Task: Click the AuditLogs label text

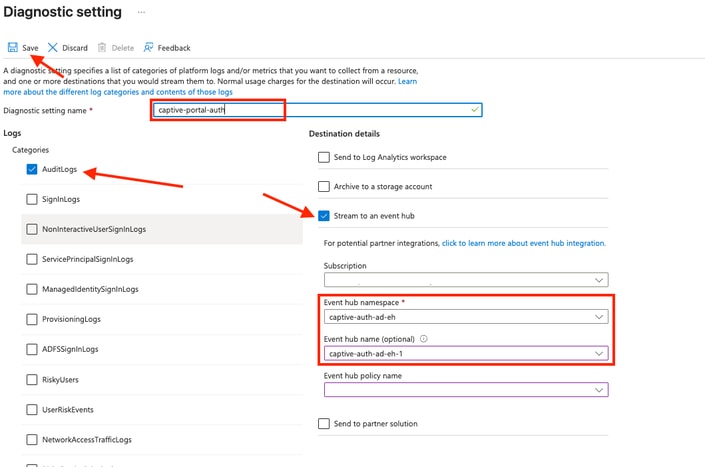Action: [x=59, y=169]
